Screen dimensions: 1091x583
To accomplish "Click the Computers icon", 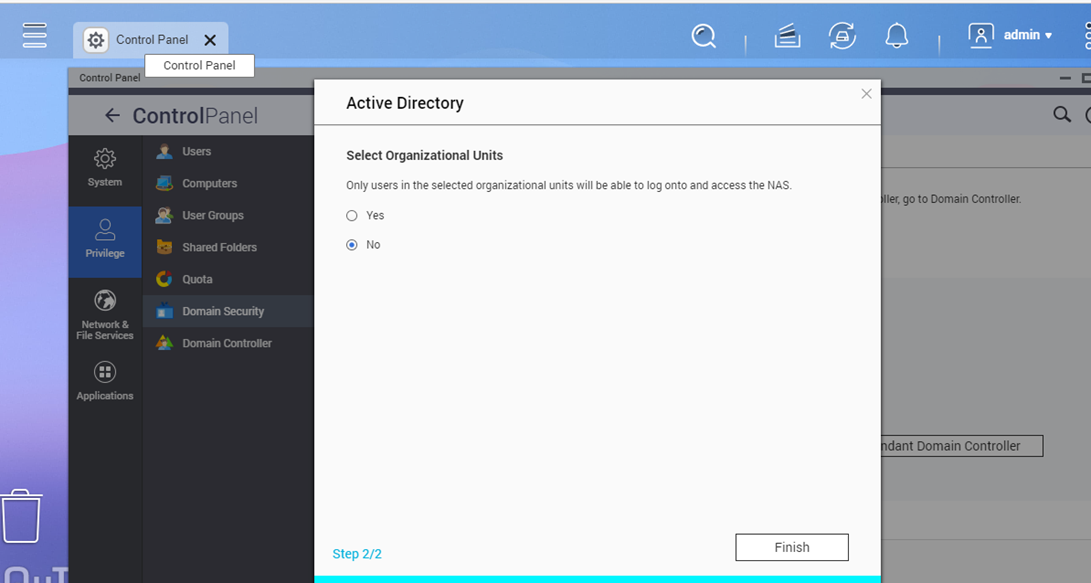I will coord(164,183).
